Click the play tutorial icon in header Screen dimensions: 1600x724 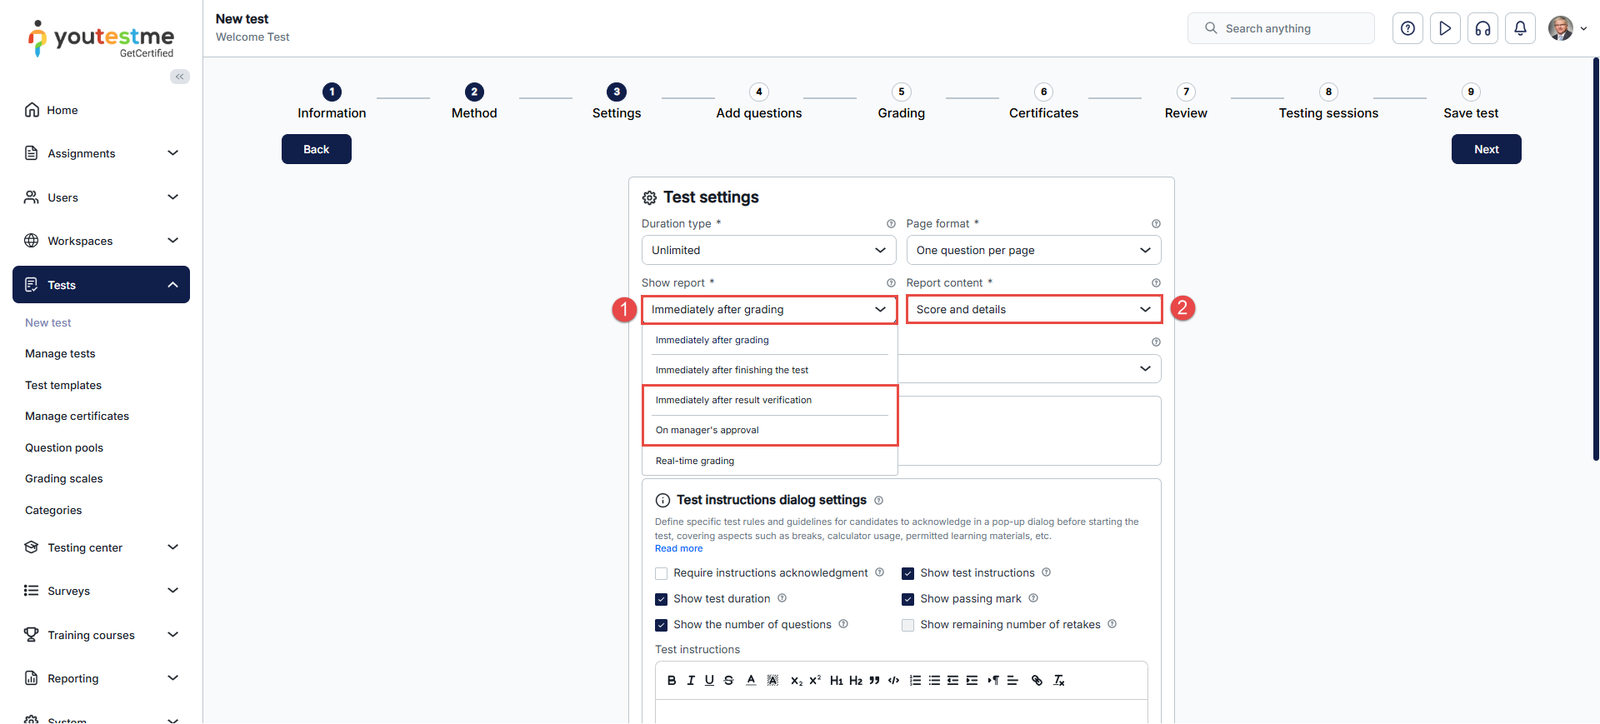pyautogui.click(x=1445, y=29)
